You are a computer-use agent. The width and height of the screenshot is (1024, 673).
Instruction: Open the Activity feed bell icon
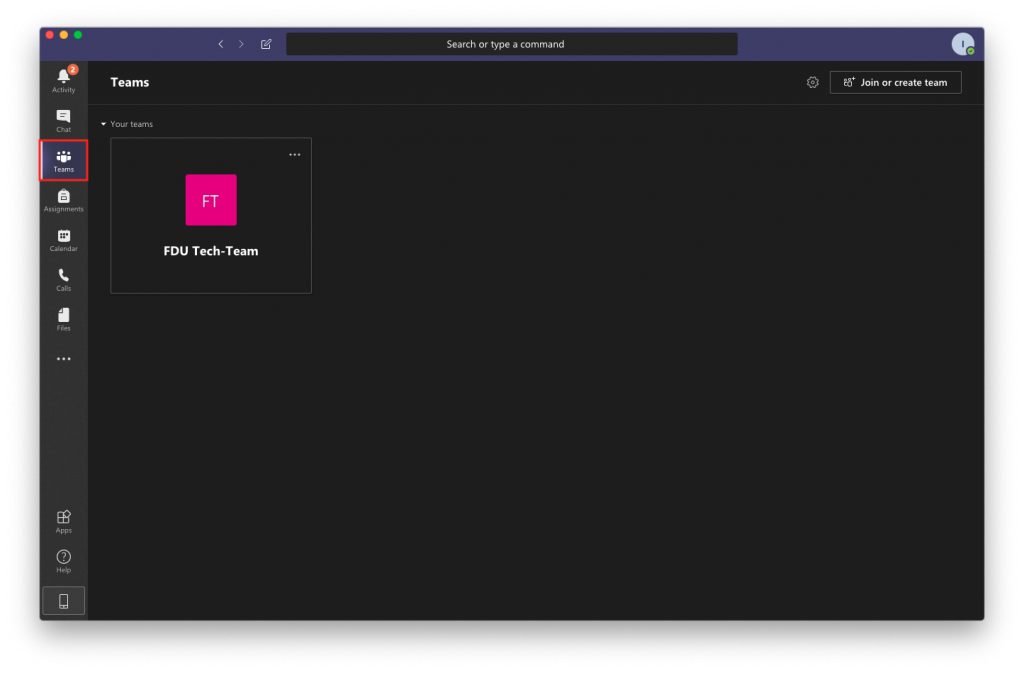[63, 80]
